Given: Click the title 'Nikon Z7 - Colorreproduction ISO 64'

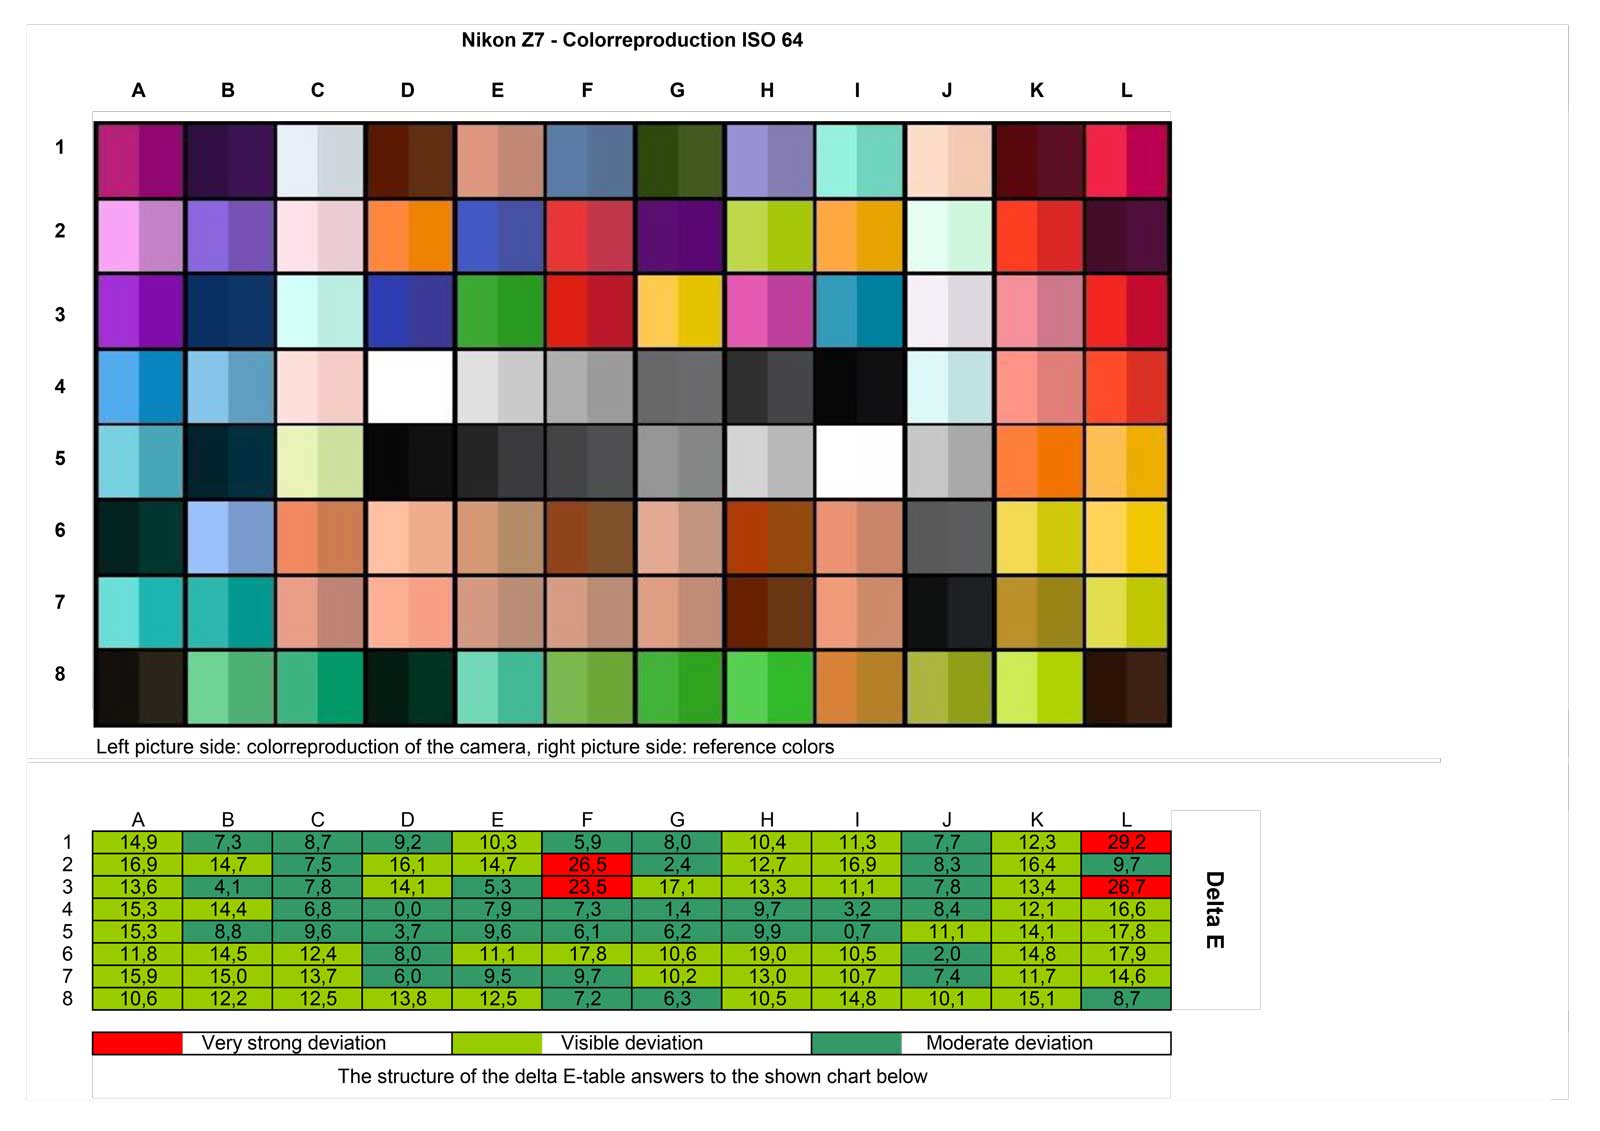Looking at the screenshot, I should pyautogui.click(x=632, y=40).
